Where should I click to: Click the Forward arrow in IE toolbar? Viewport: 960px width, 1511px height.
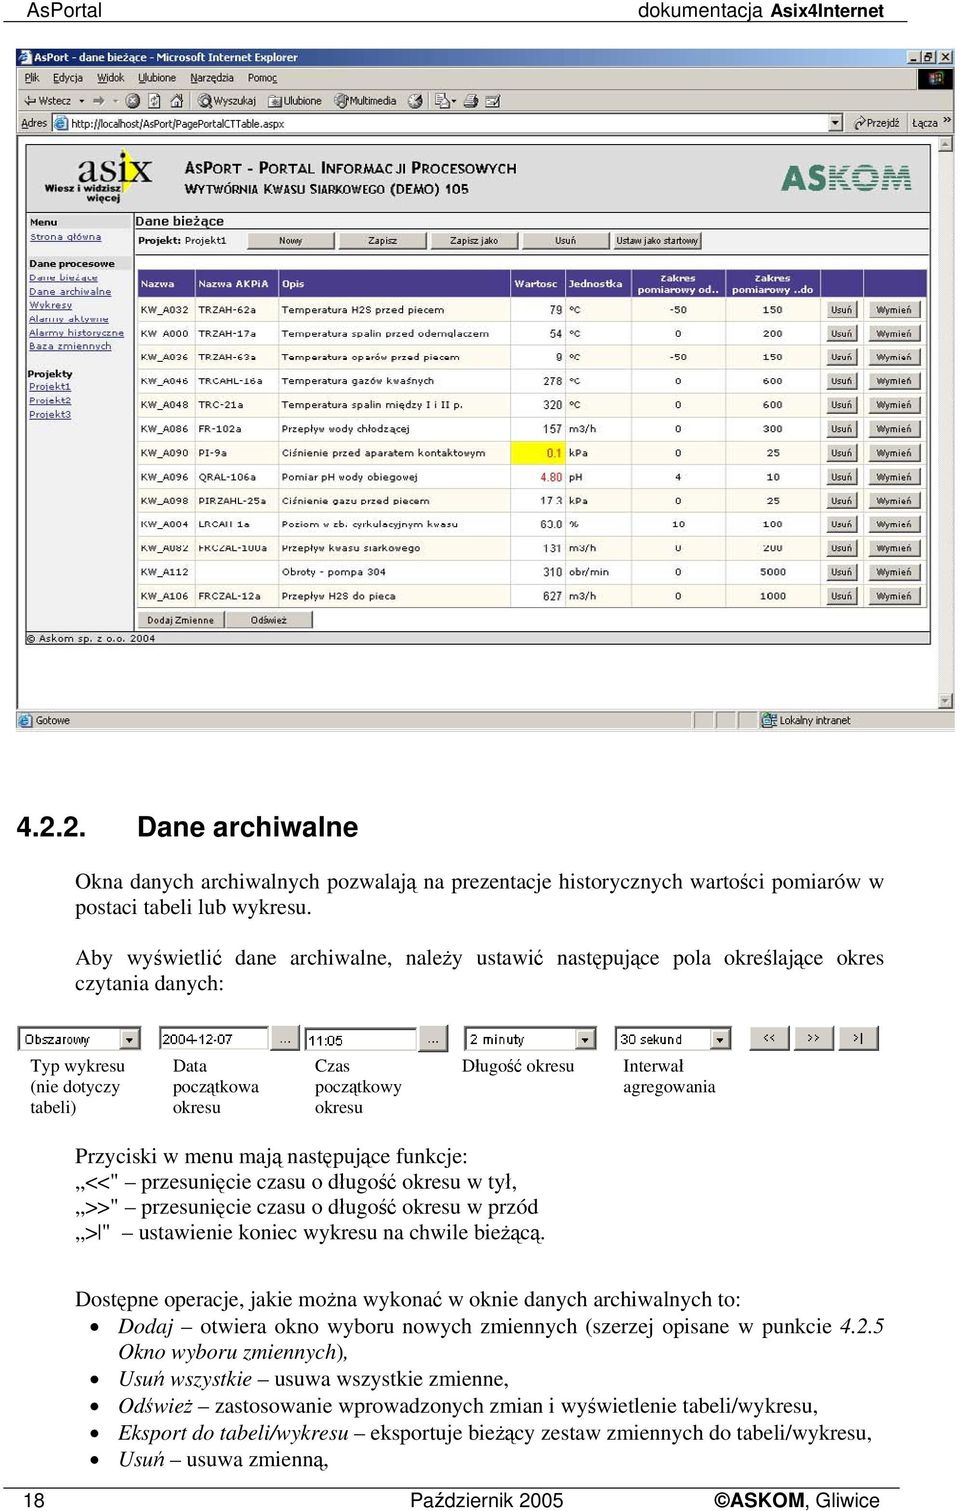point(98,100)
